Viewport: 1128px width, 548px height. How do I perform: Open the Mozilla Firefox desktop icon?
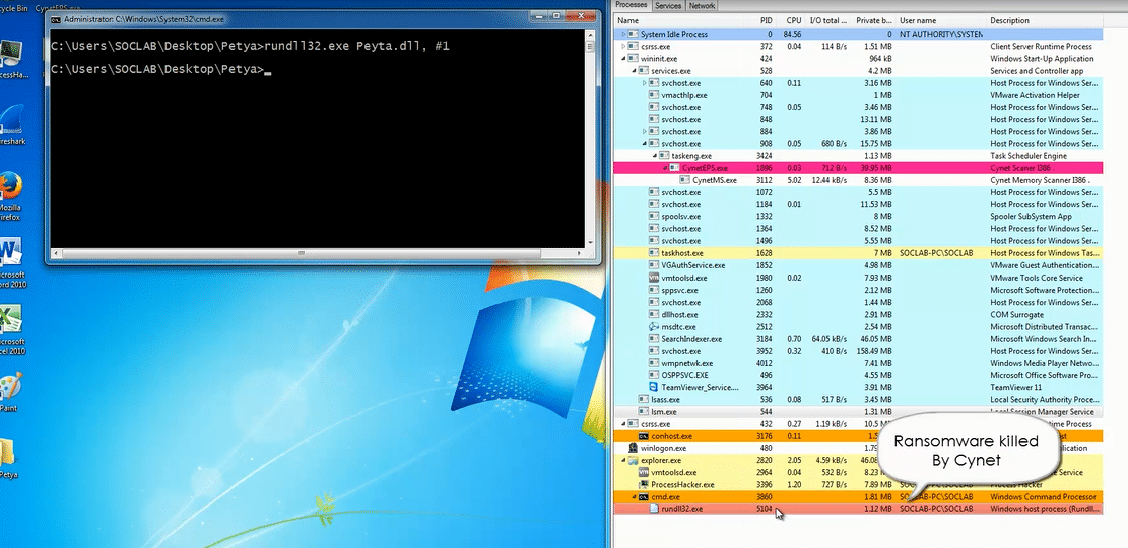pos(10,196)
